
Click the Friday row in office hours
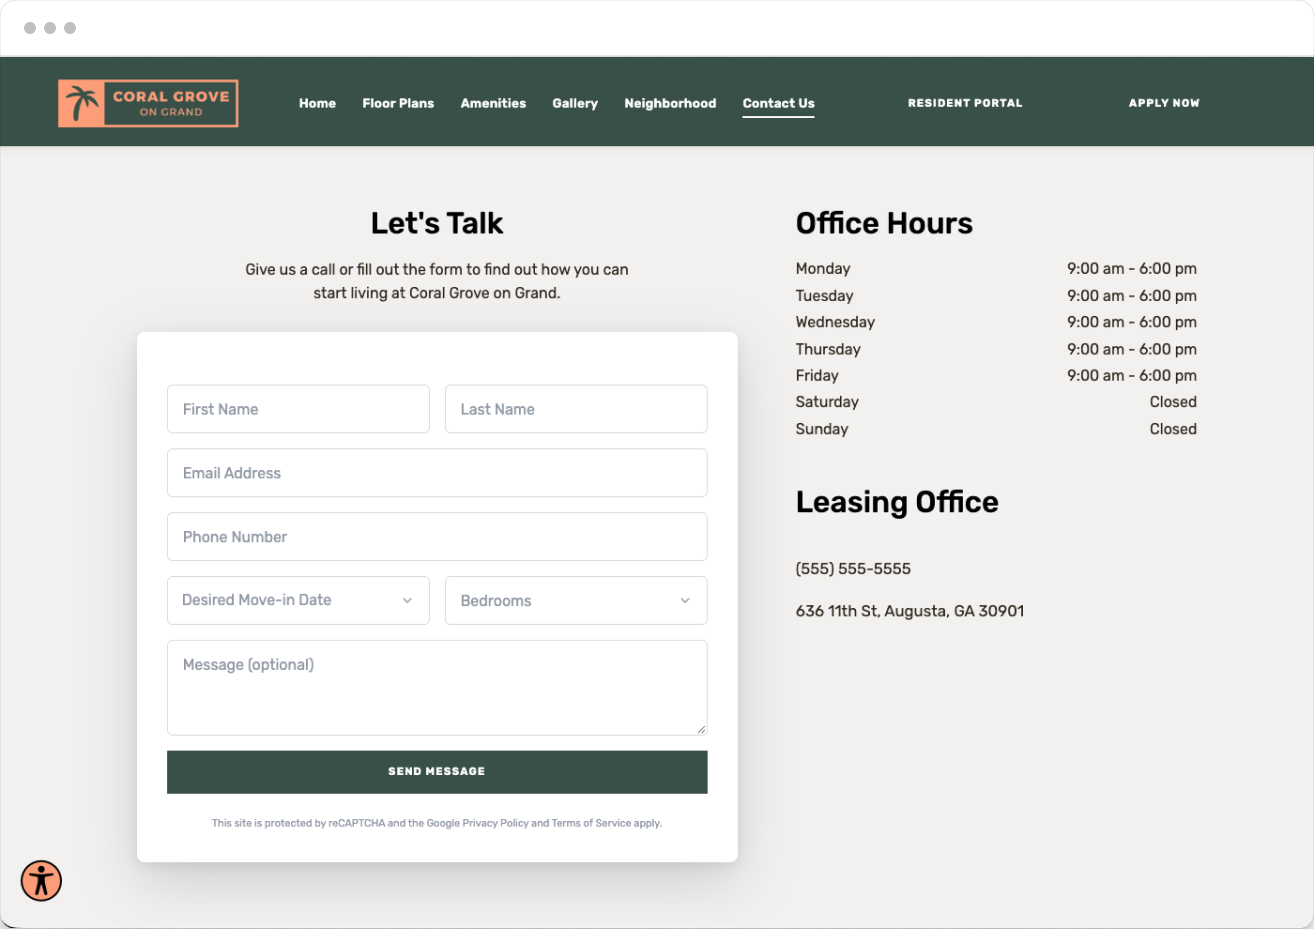point(996,376)
